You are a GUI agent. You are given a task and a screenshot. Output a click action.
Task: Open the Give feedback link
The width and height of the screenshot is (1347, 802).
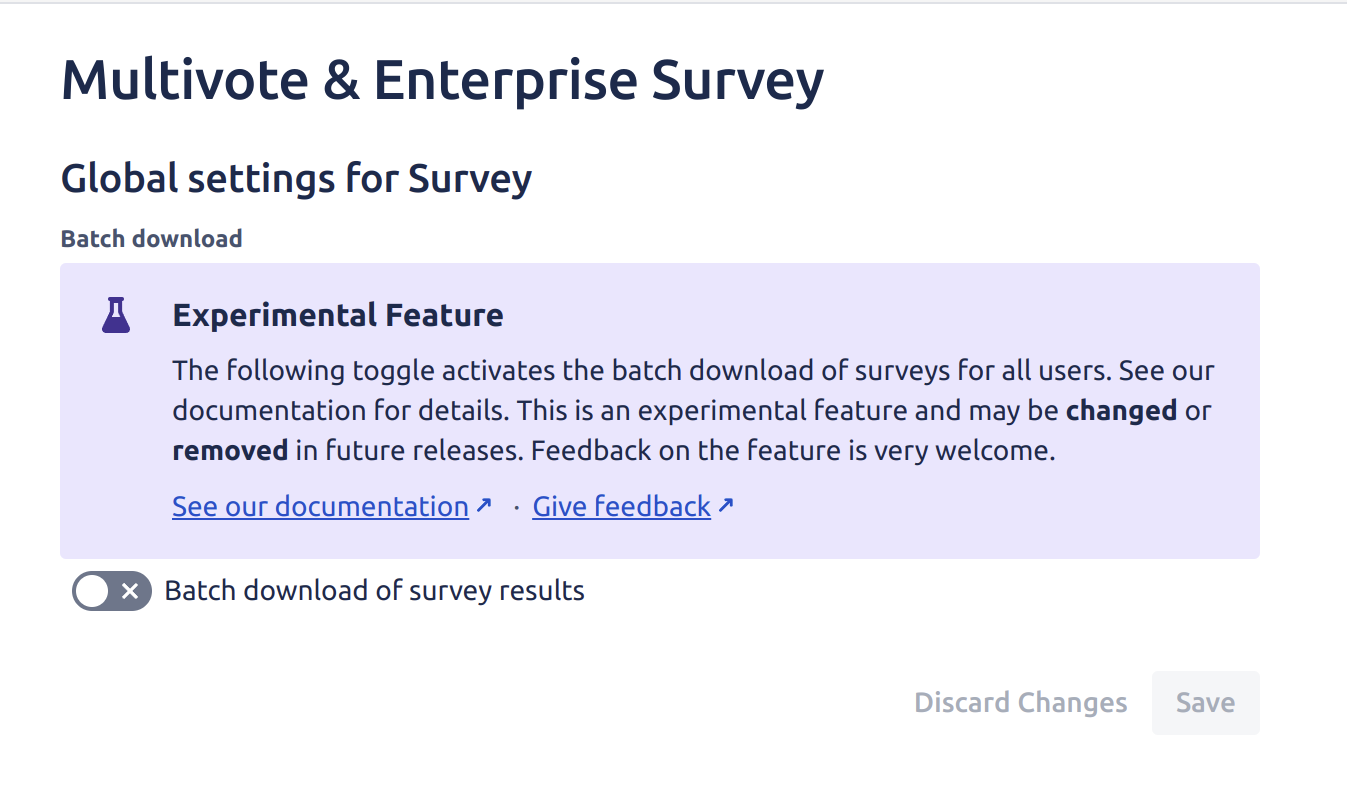(621, 507)
